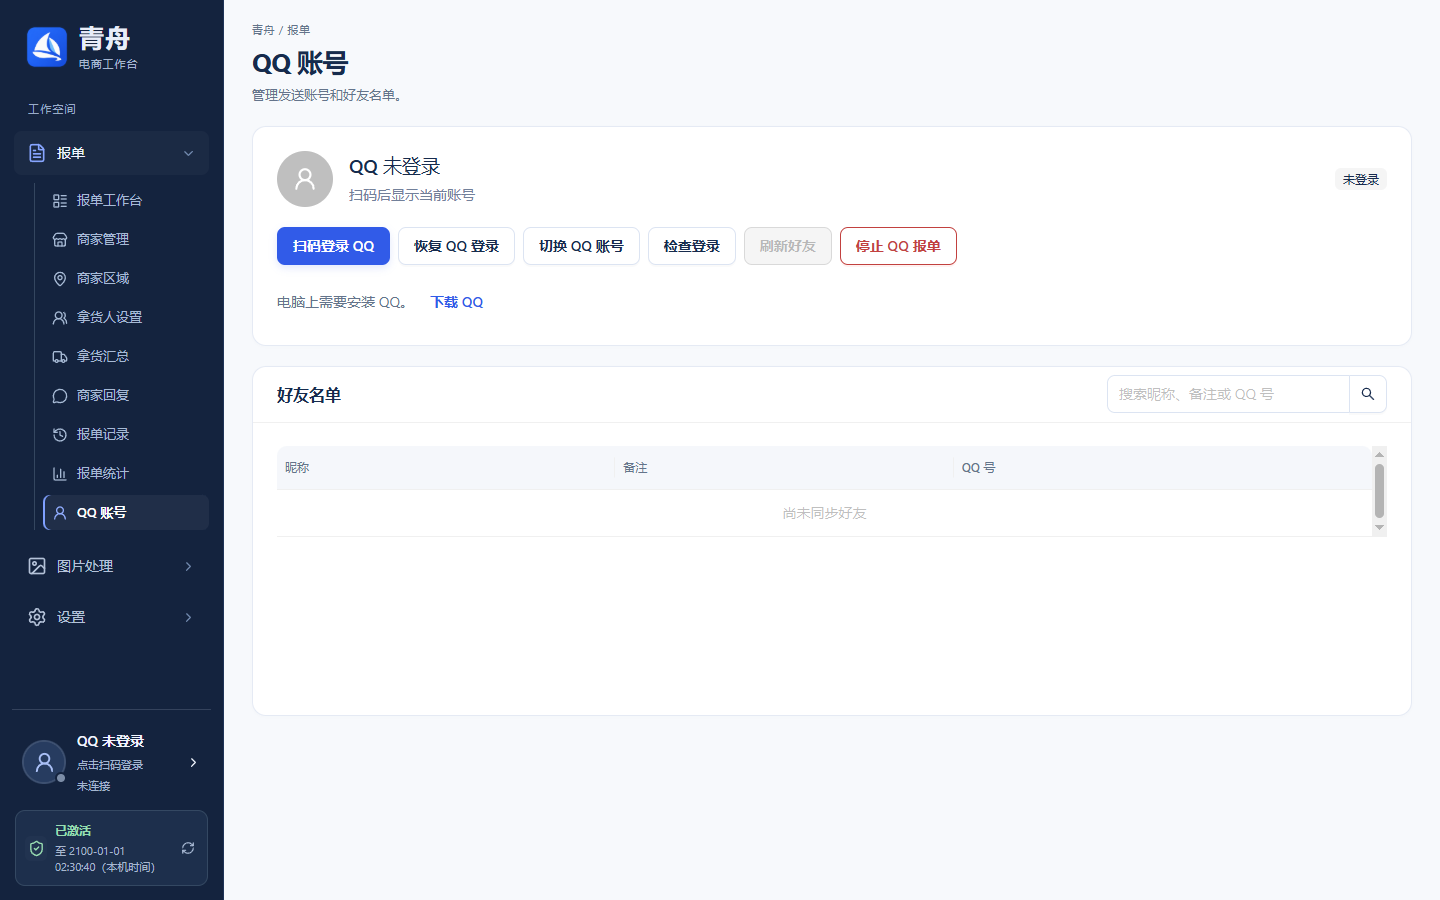Click the document icon beside 报单 group
The height and width of the screenshot is (900, 1440).
click(x=37, y=153)
